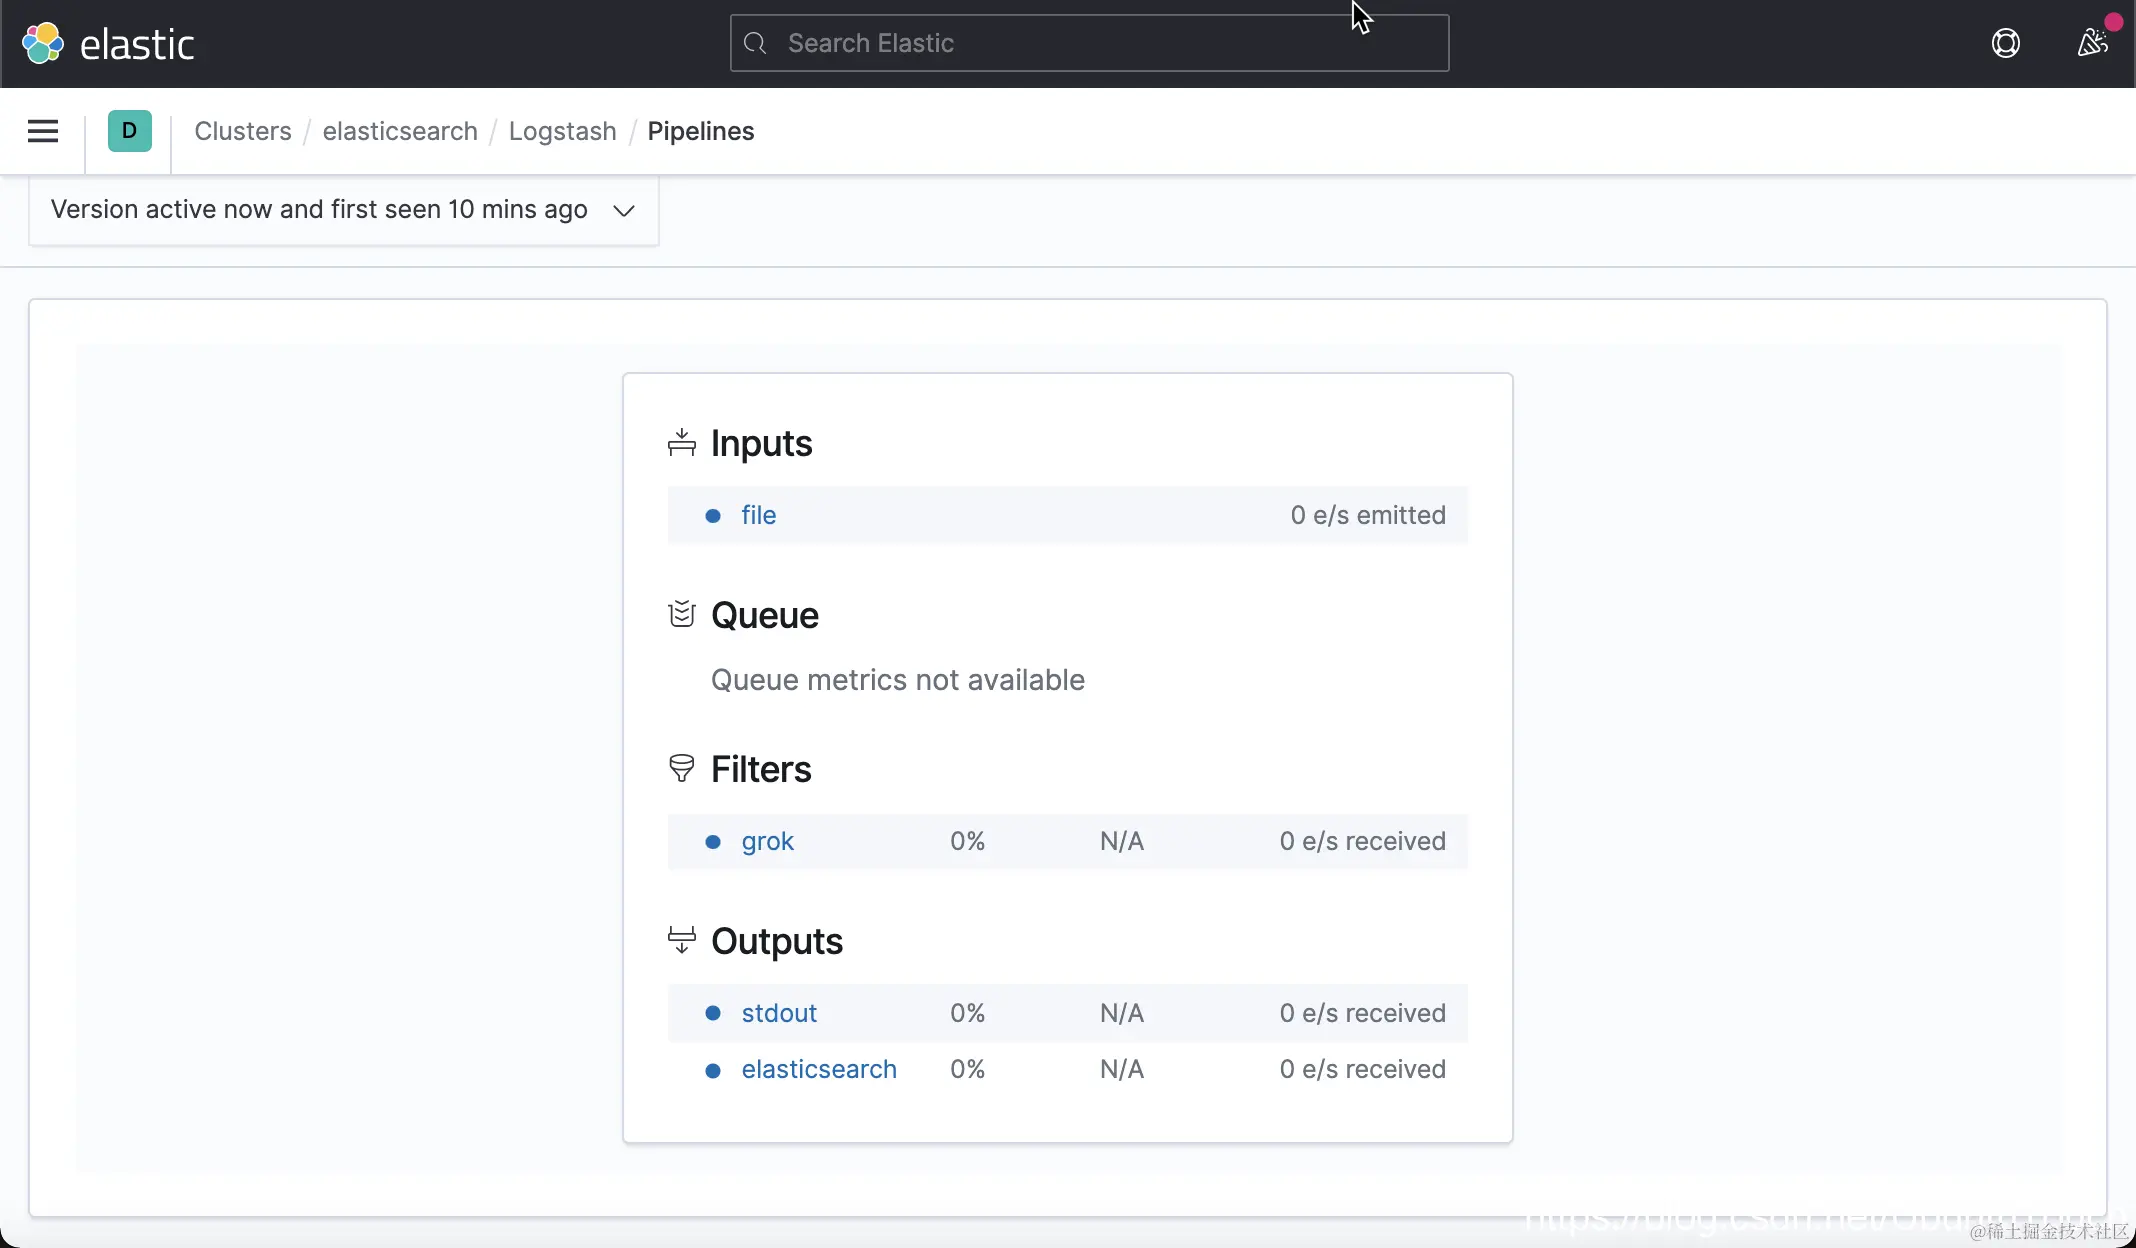Open the file input plugin
Screen dimensions: 2136x1248
click(758, 515)
